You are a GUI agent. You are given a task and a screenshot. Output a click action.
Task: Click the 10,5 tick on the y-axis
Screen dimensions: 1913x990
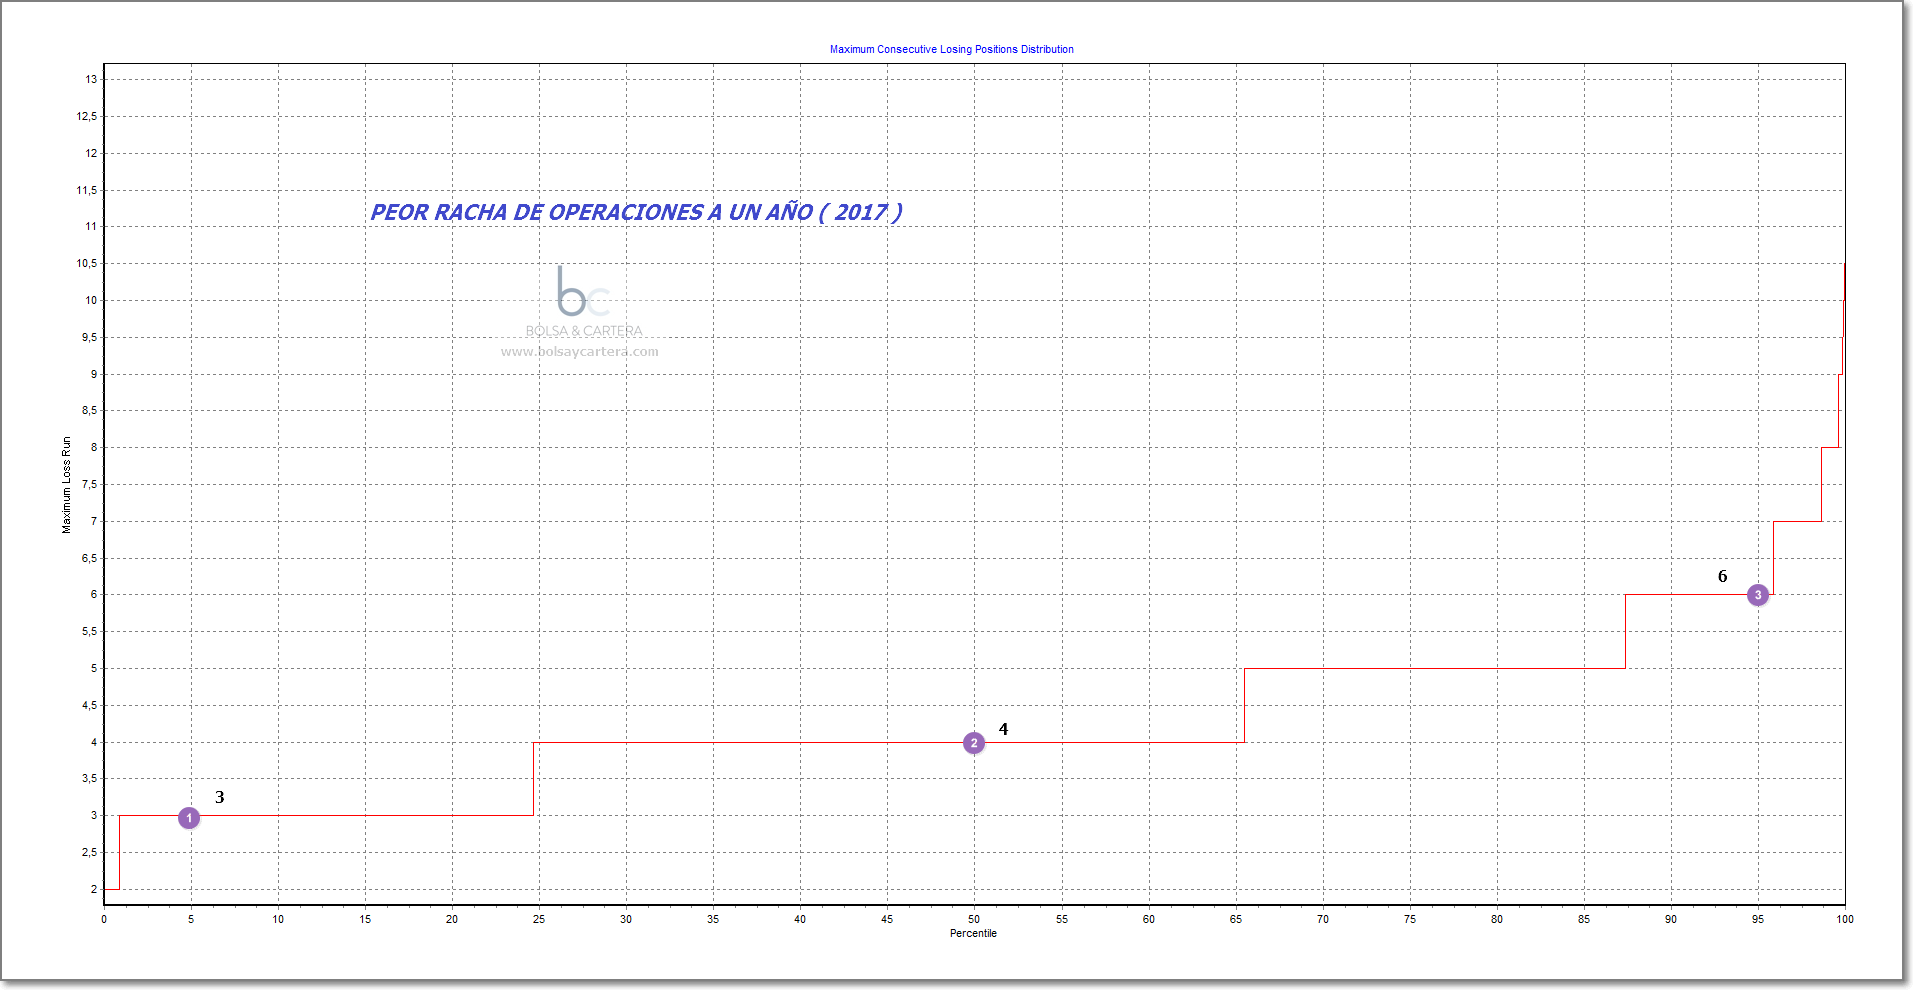click(87, 263)
